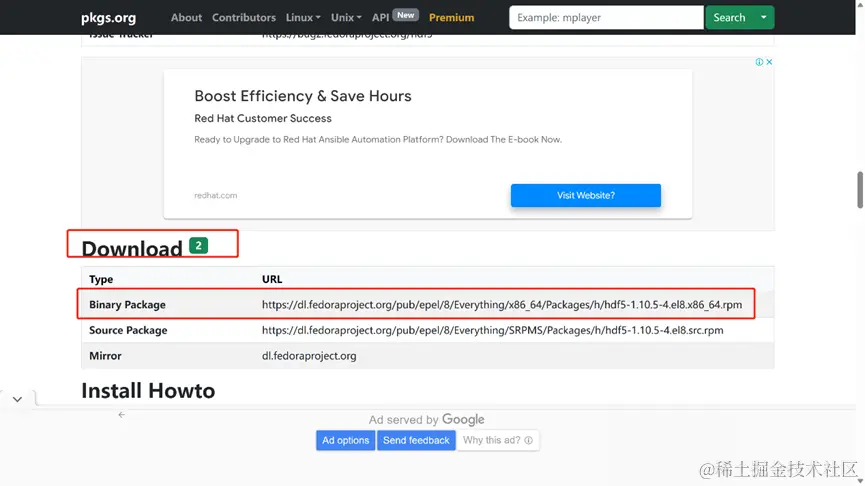
Task: Click the Ansible e-book ad description
Action: pos(378,140)
